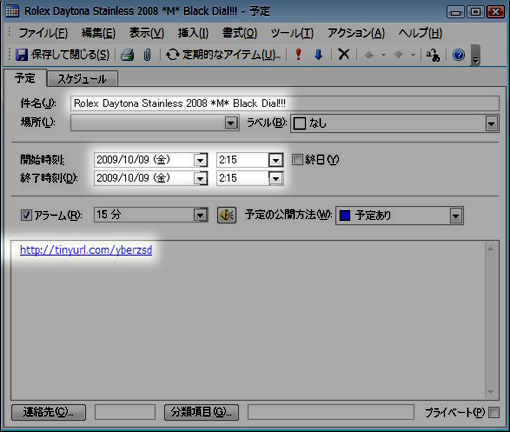The image size is (510, 432).
Task: Expand the 15 分 alarm time dropdown
Action: (x=200, y=215)
